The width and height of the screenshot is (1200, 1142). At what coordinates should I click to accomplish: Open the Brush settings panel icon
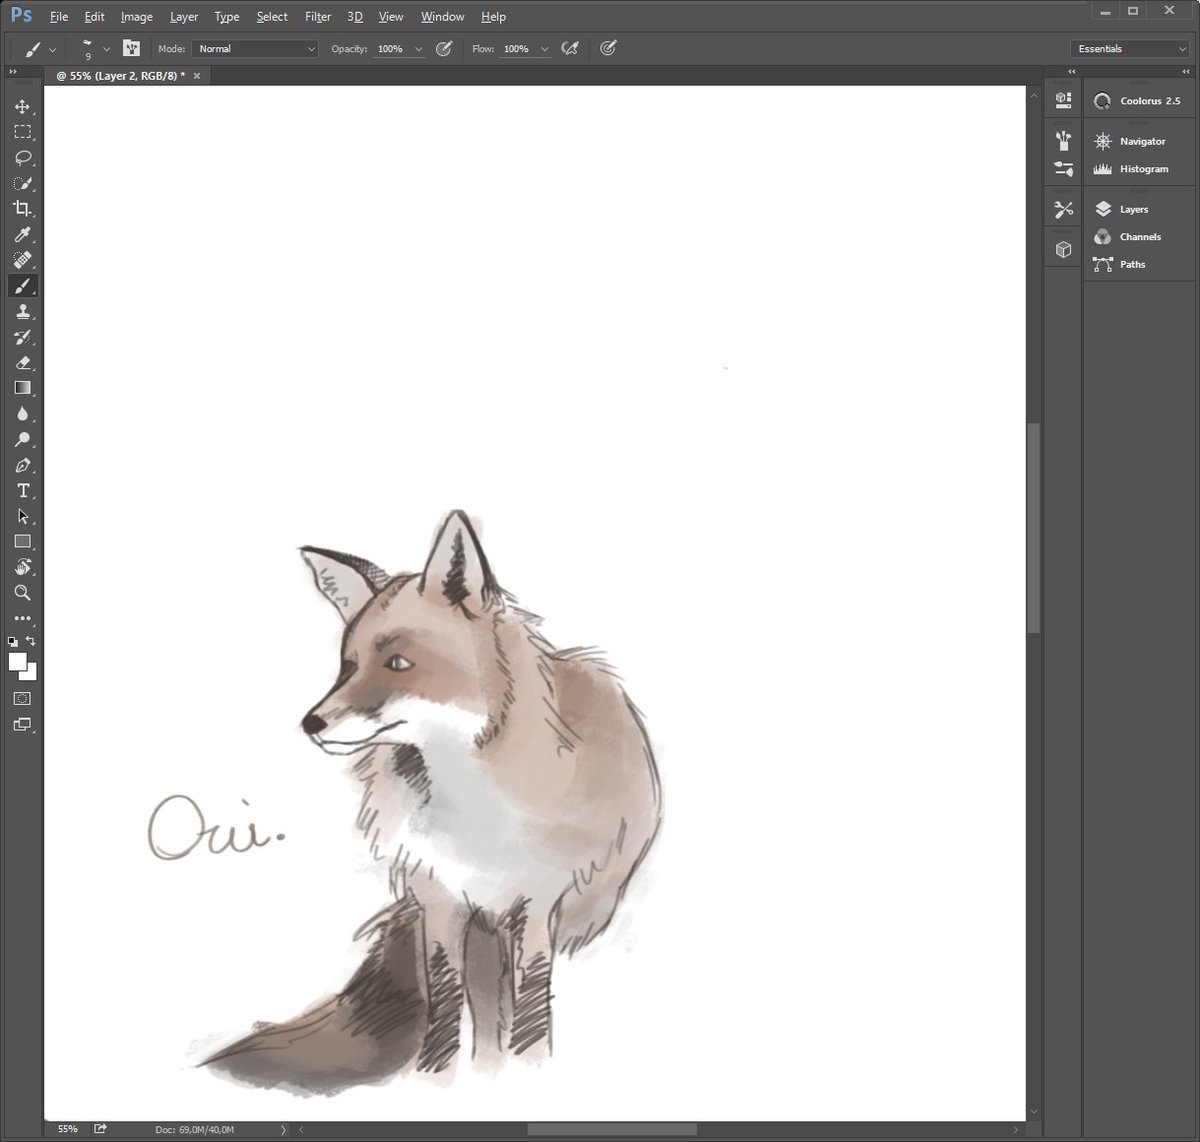click(x=1063, y=140)
